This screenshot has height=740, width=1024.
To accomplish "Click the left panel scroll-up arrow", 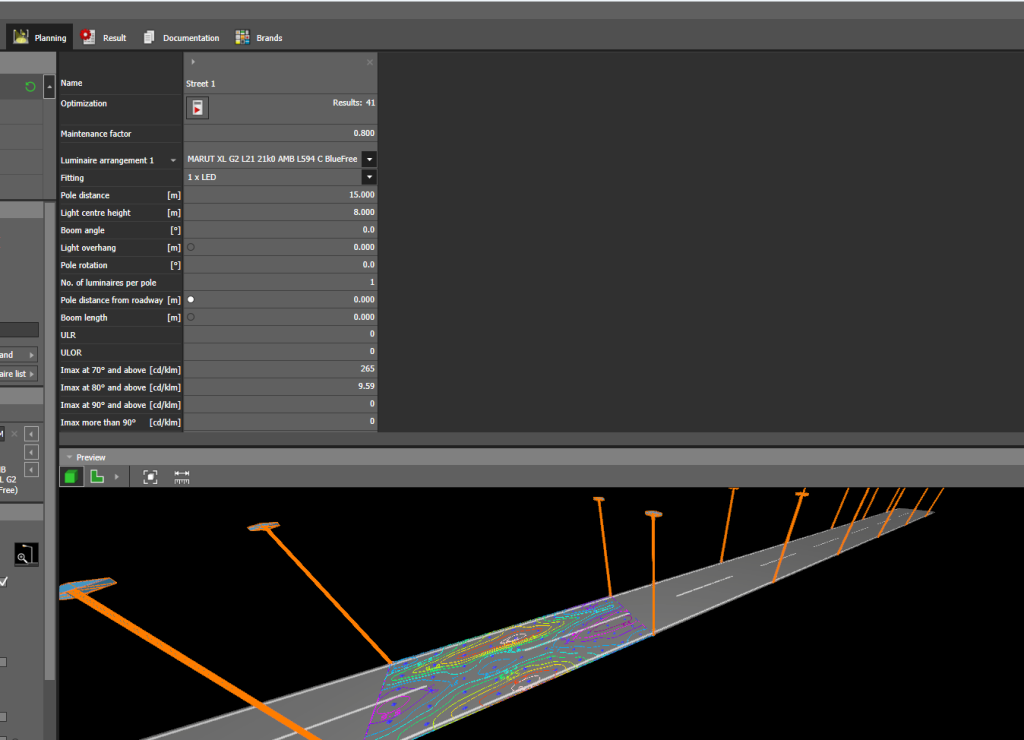I will coord(49,87).
